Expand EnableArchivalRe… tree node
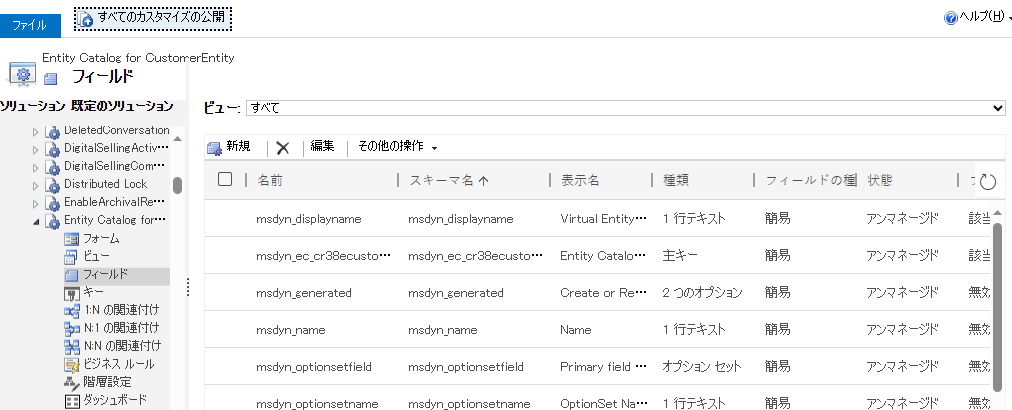 (35, 203)
